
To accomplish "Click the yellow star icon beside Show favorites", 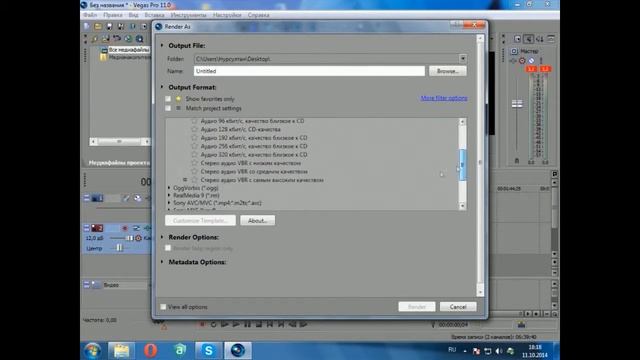I will (x=178, y=99).
